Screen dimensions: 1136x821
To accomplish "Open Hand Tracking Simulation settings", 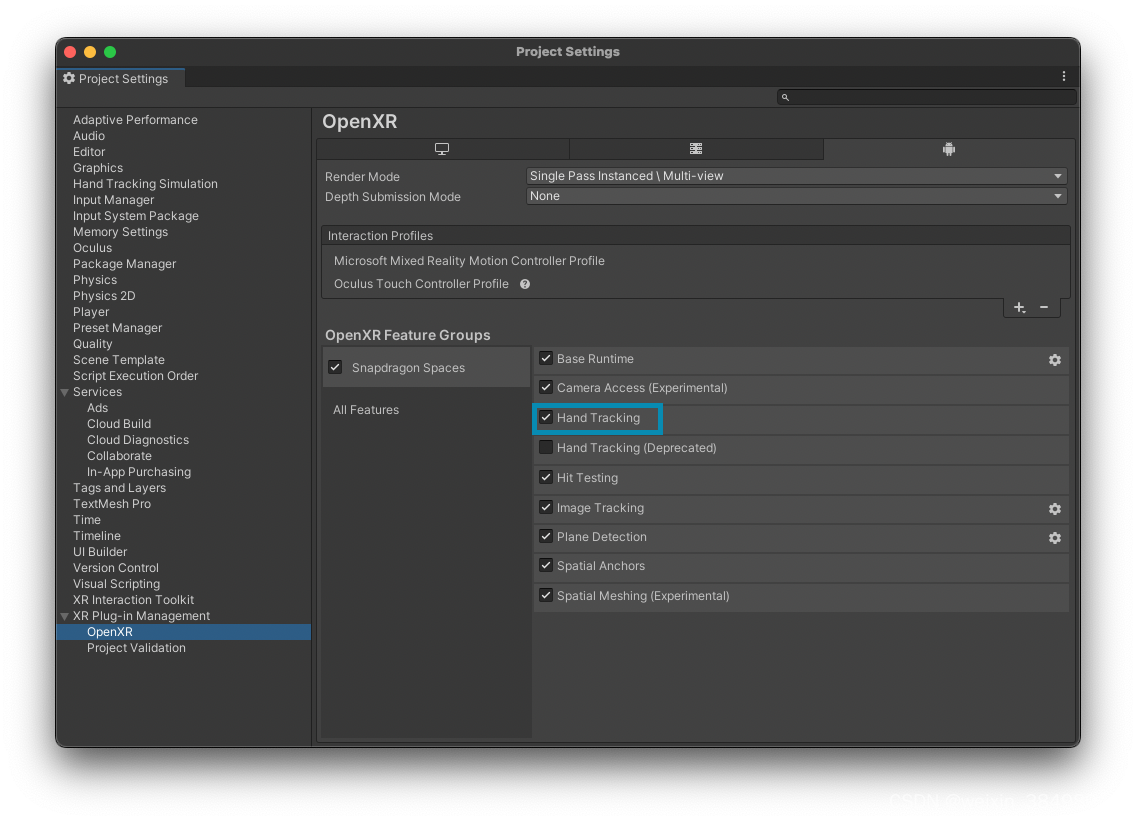I will tap(146, 184).
